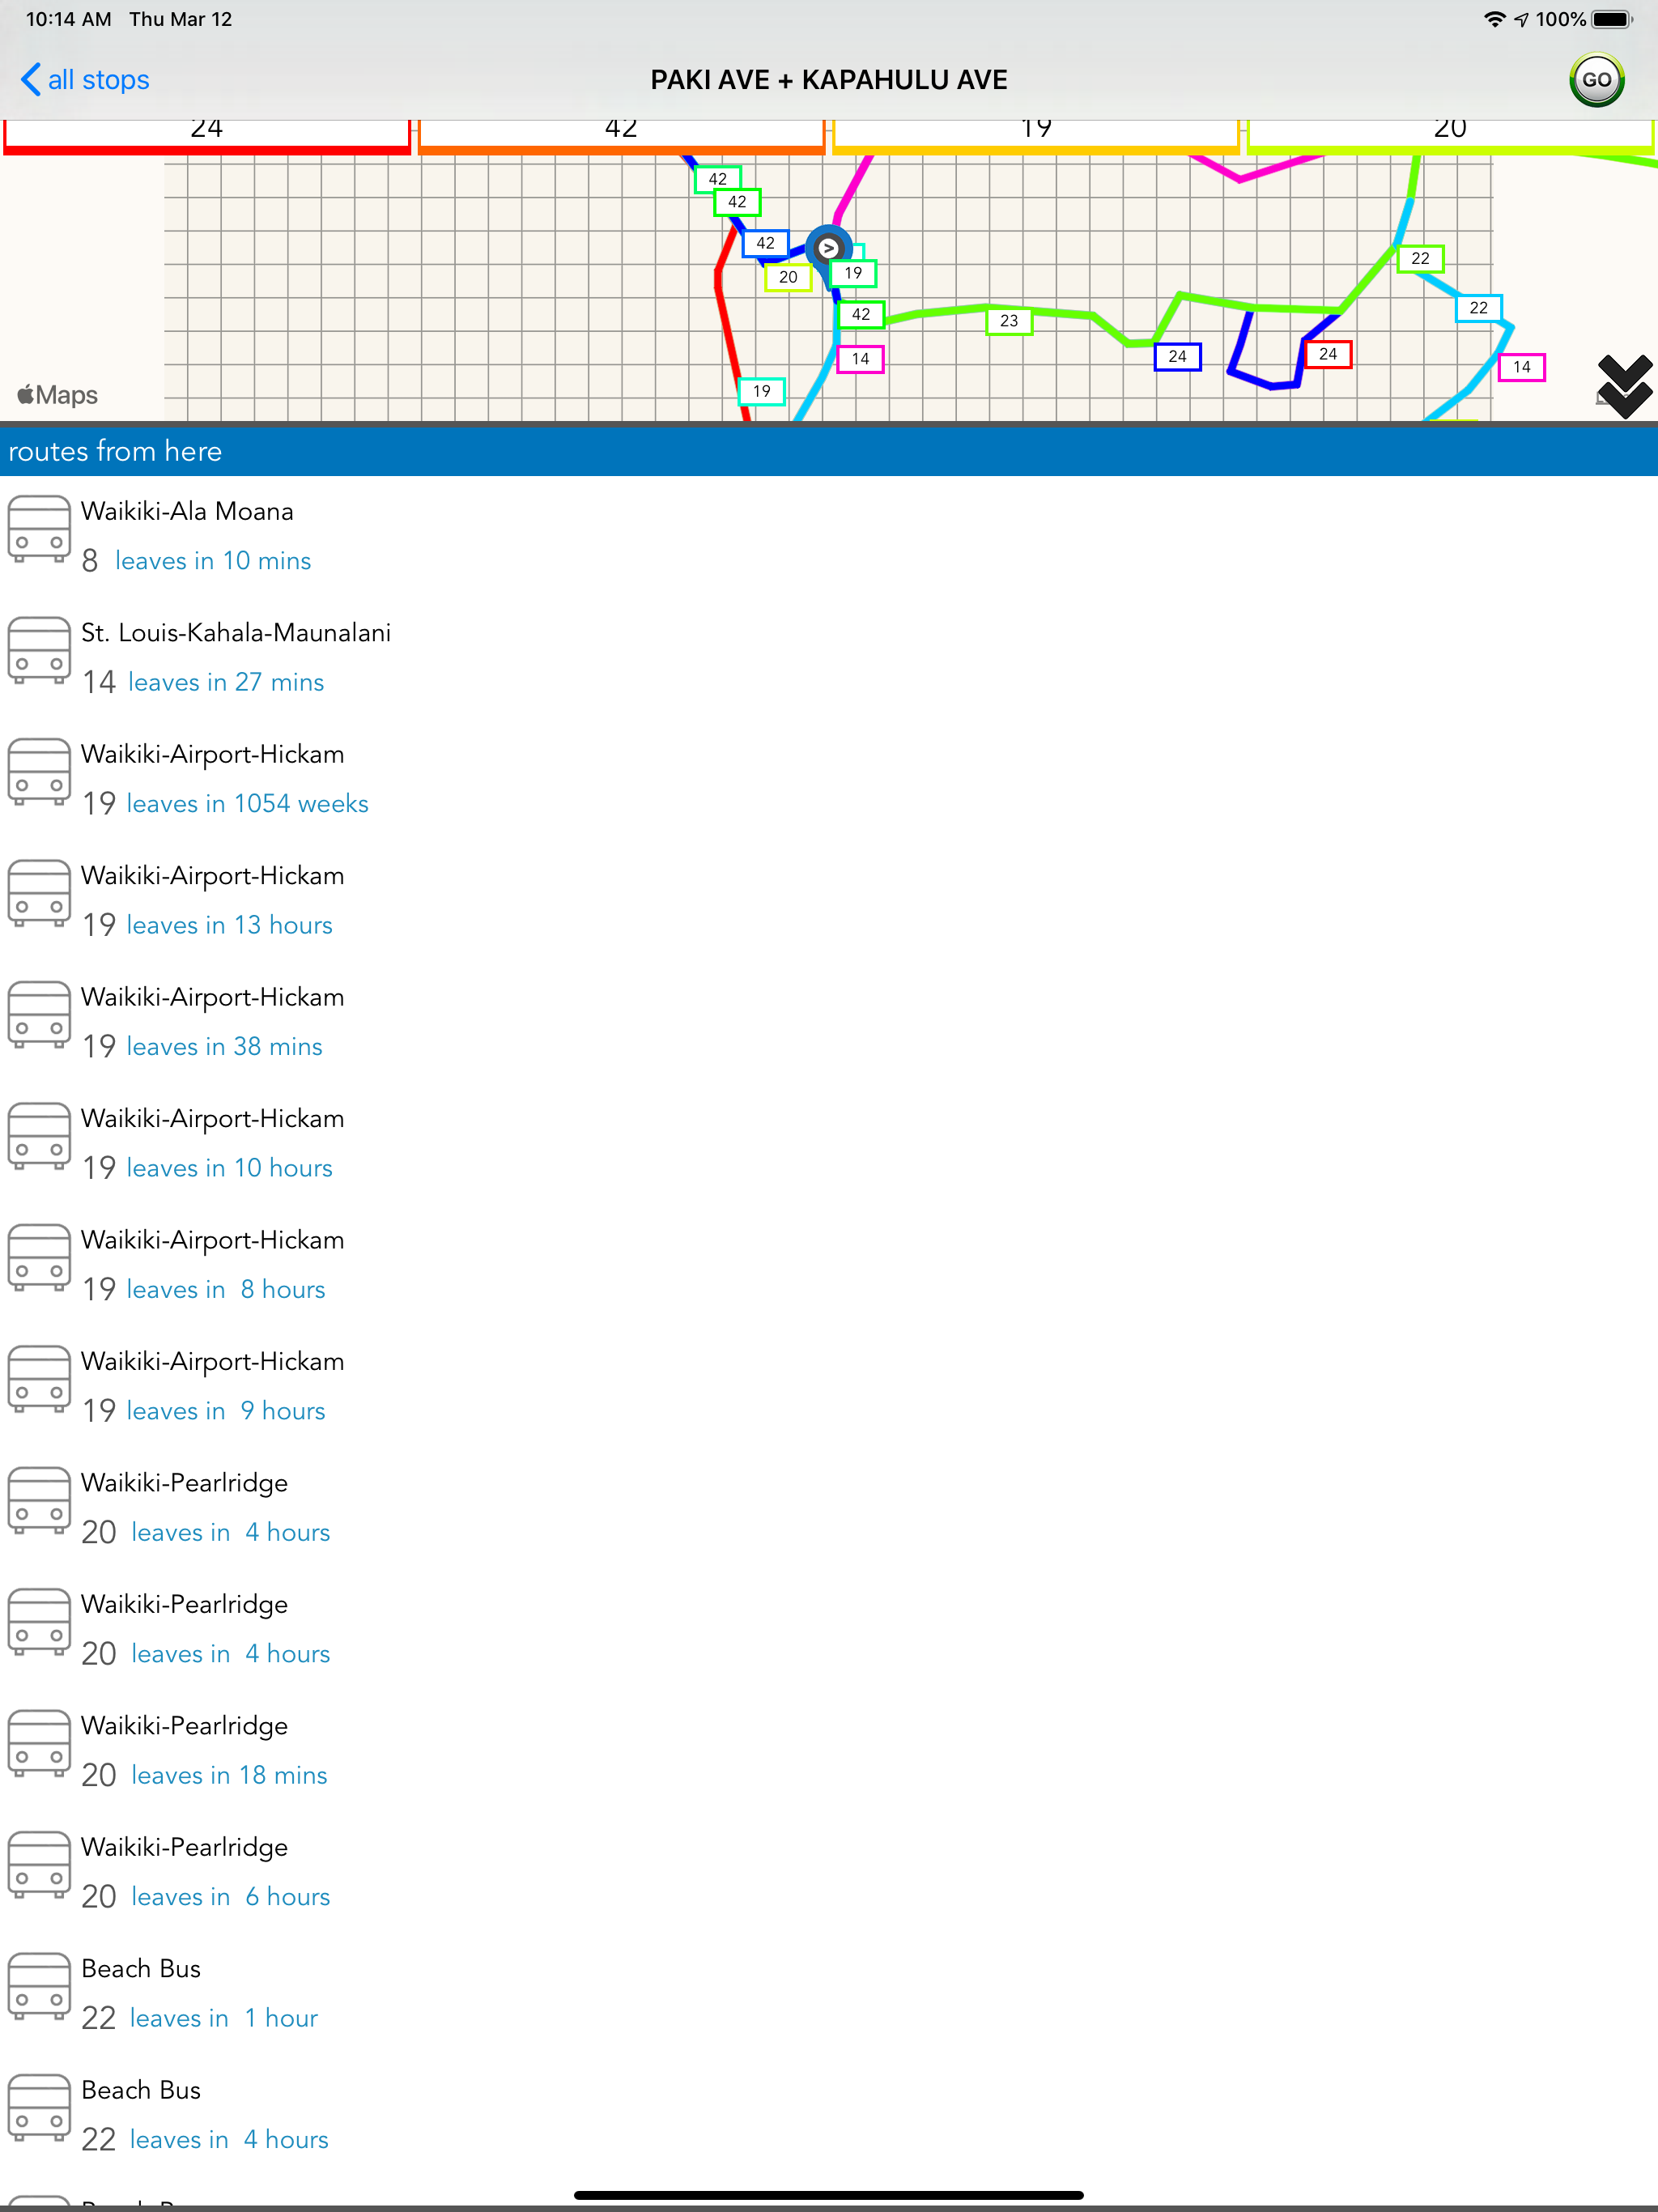Tap the green GO button

coord(1596,80)
